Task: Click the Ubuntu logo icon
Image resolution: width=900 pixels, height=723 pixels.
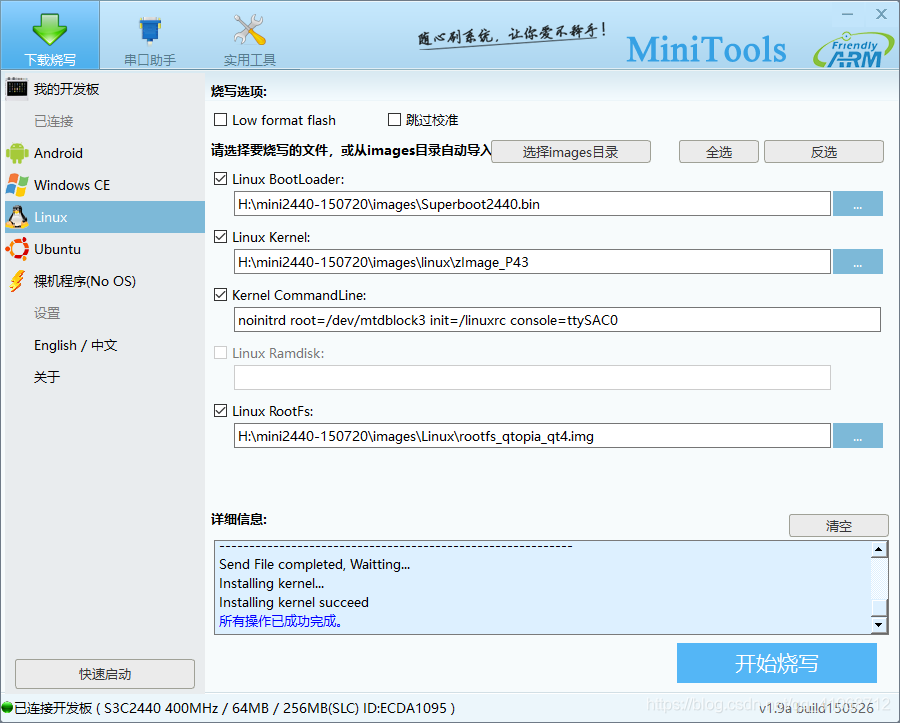Action: (x=17, y=249)
